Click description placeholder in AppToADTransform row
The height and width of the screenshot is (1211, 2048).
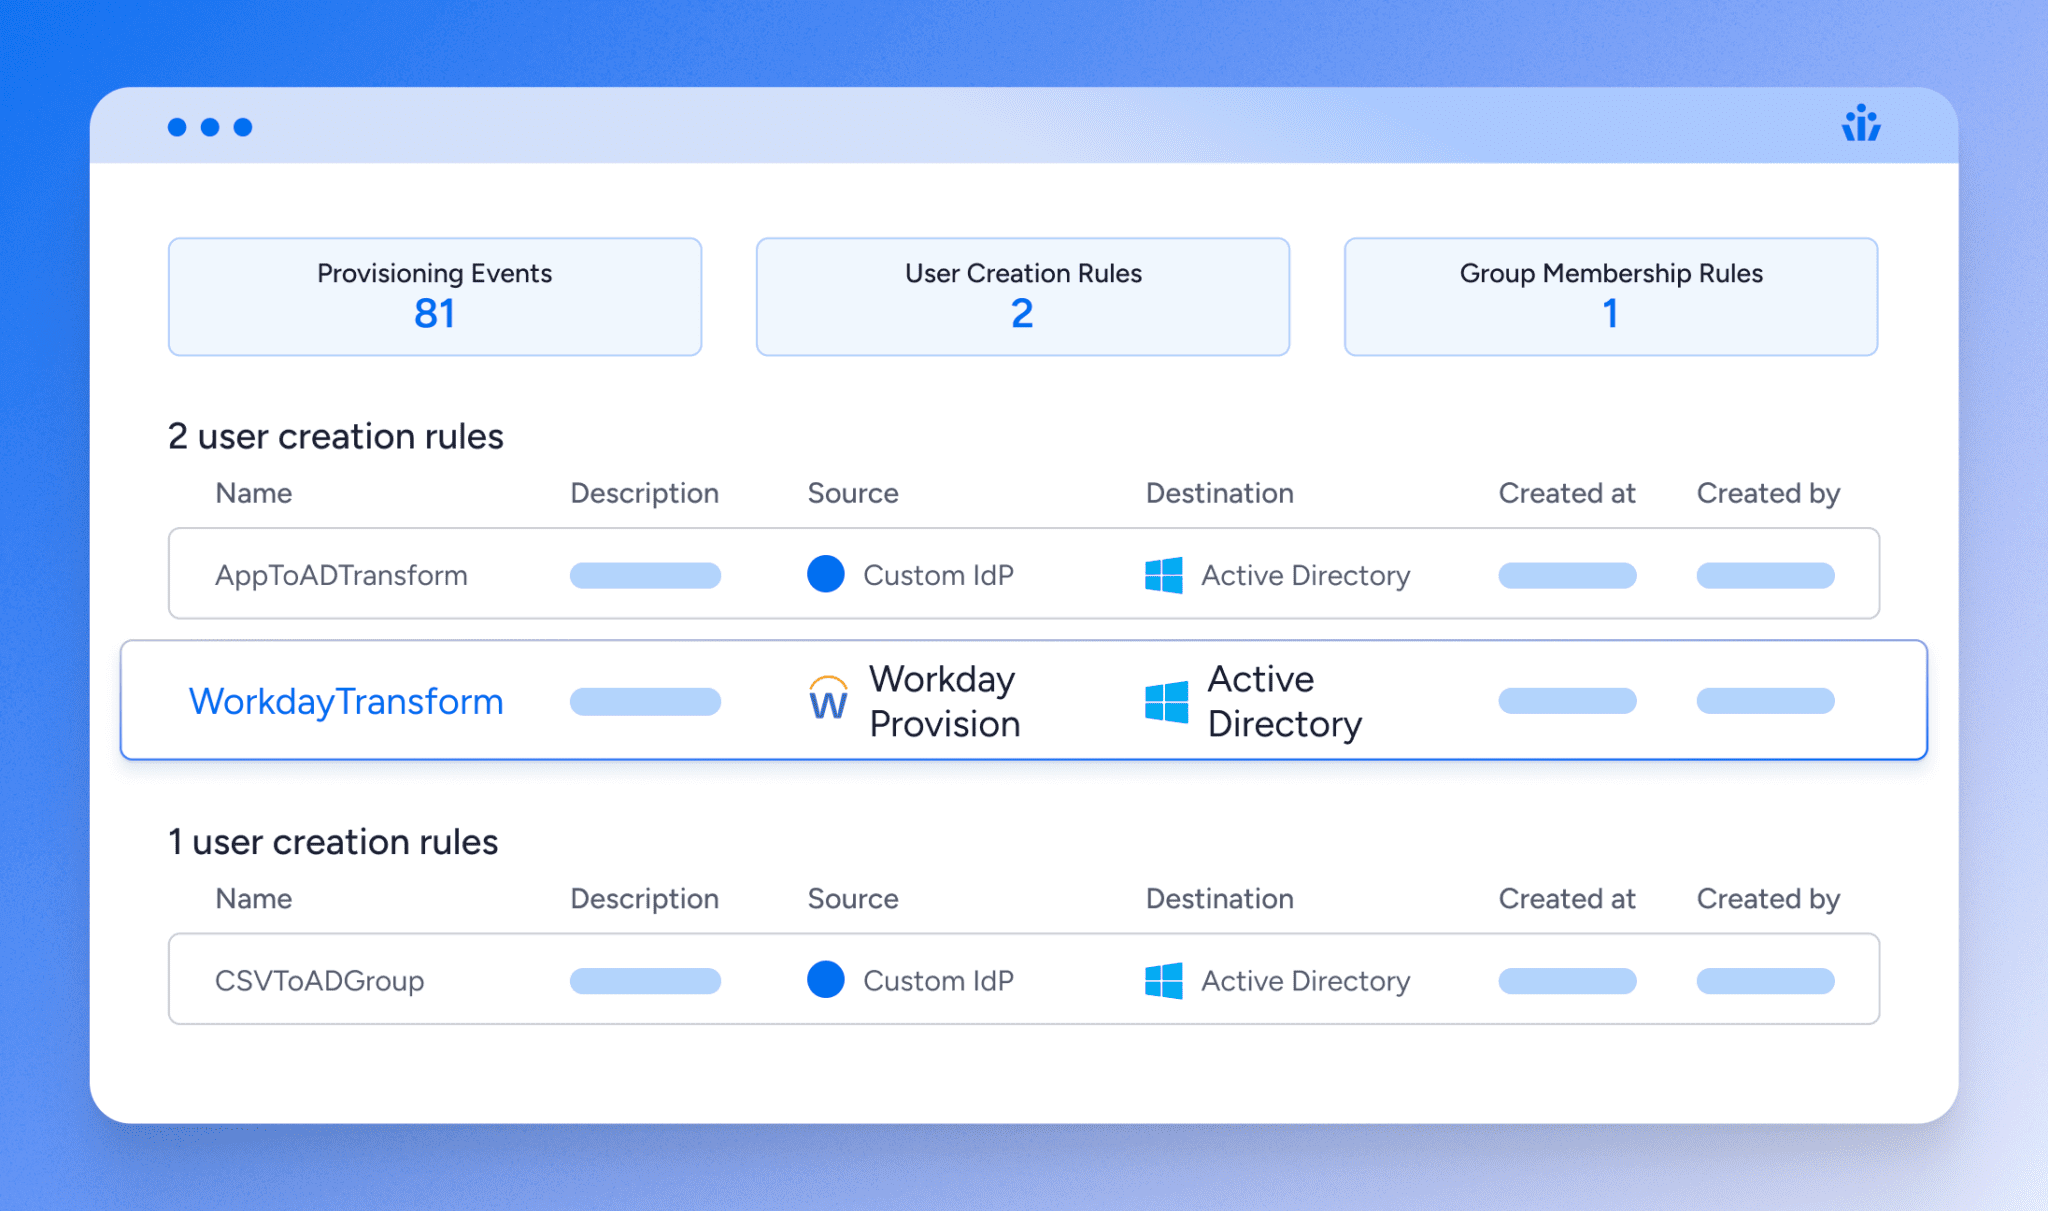click(x=645, y=575)
